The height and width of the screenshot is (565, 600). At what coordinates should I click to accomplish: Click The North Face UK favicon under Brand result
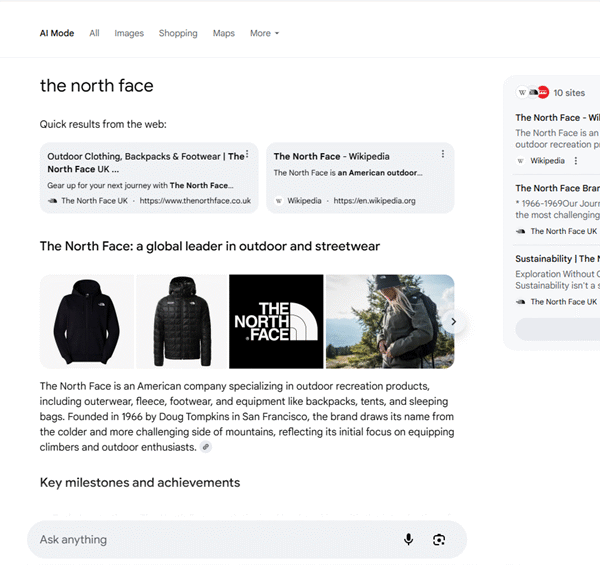point(520,231)
